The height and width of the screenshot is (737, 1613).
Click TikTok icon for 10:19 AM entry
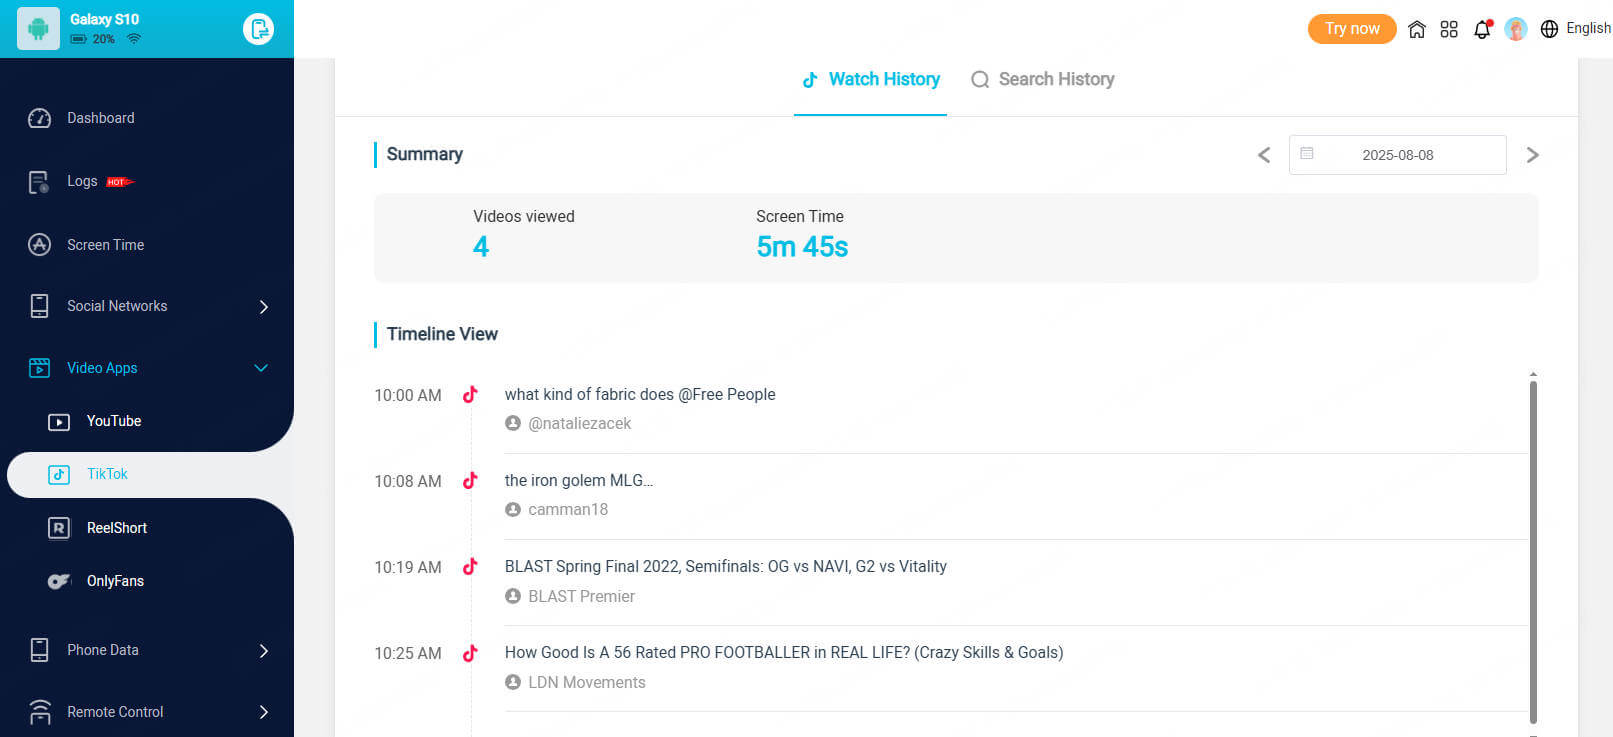470,567
